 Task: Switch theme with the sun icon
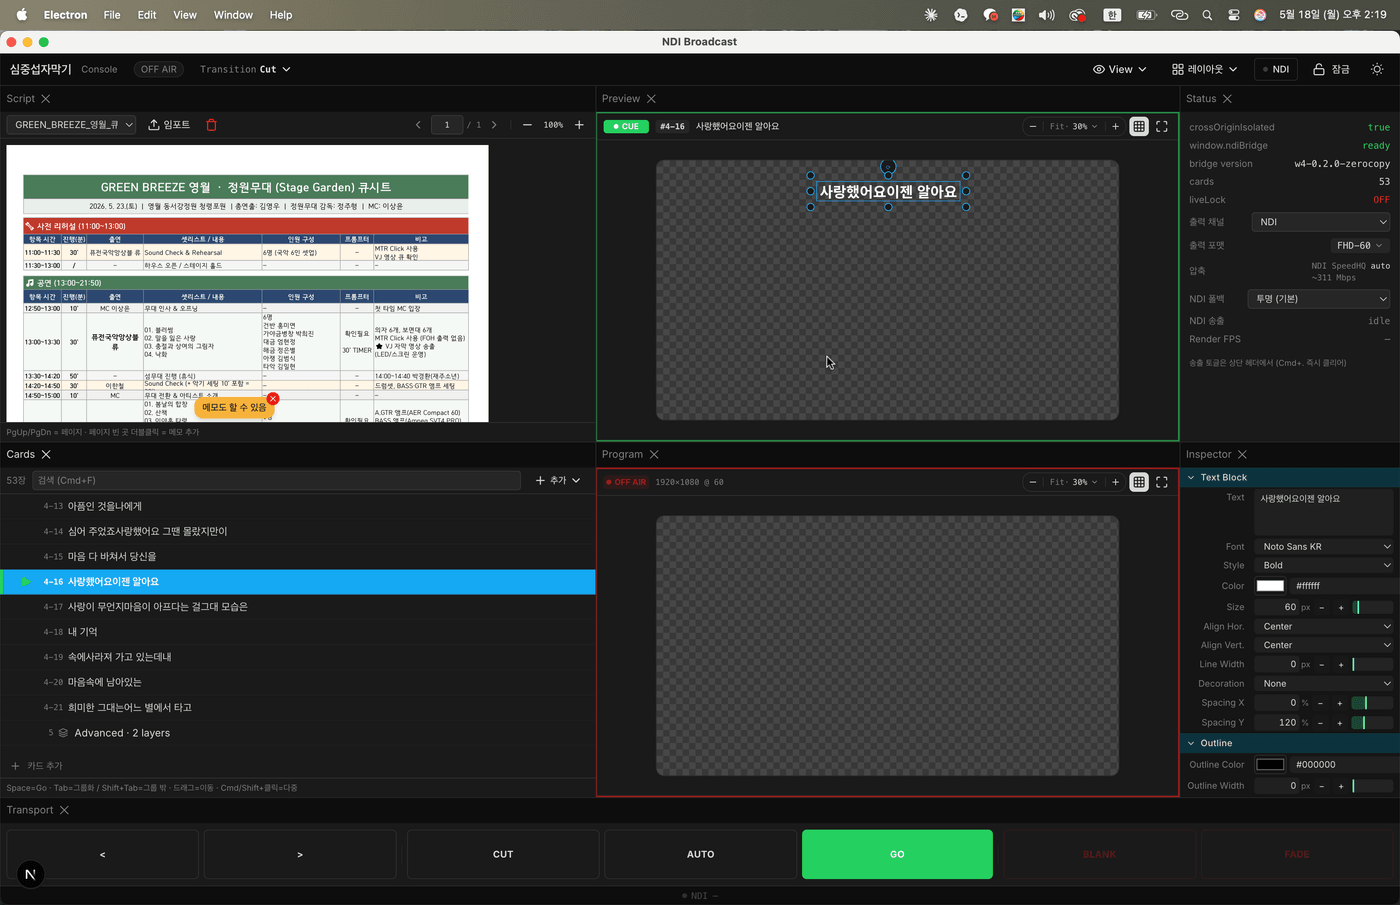[1377, 69]
